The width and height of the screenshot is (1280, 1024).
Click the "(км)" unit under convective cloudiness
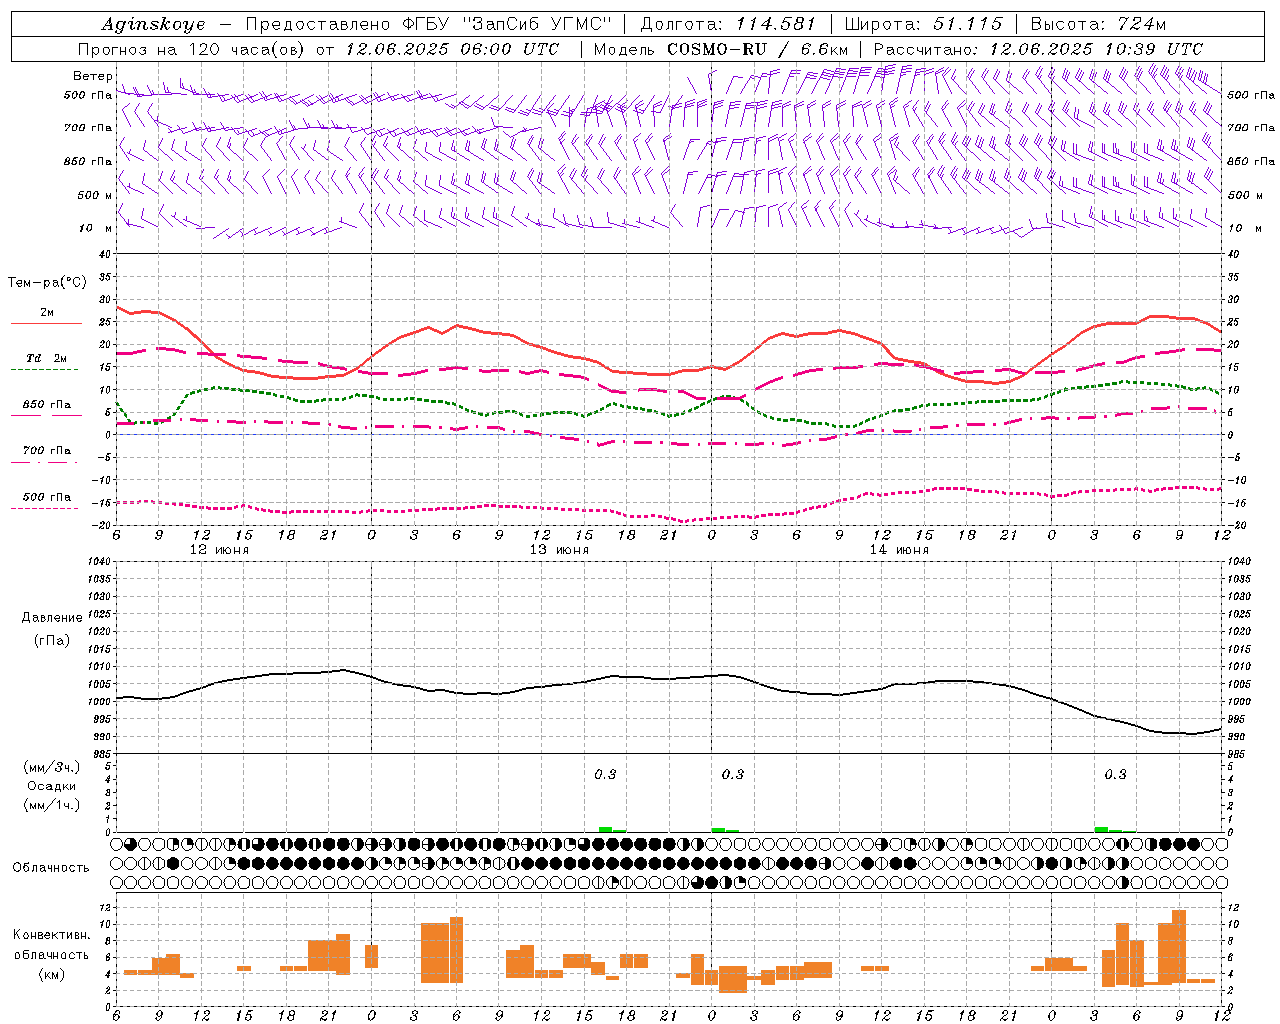point(51,974)
